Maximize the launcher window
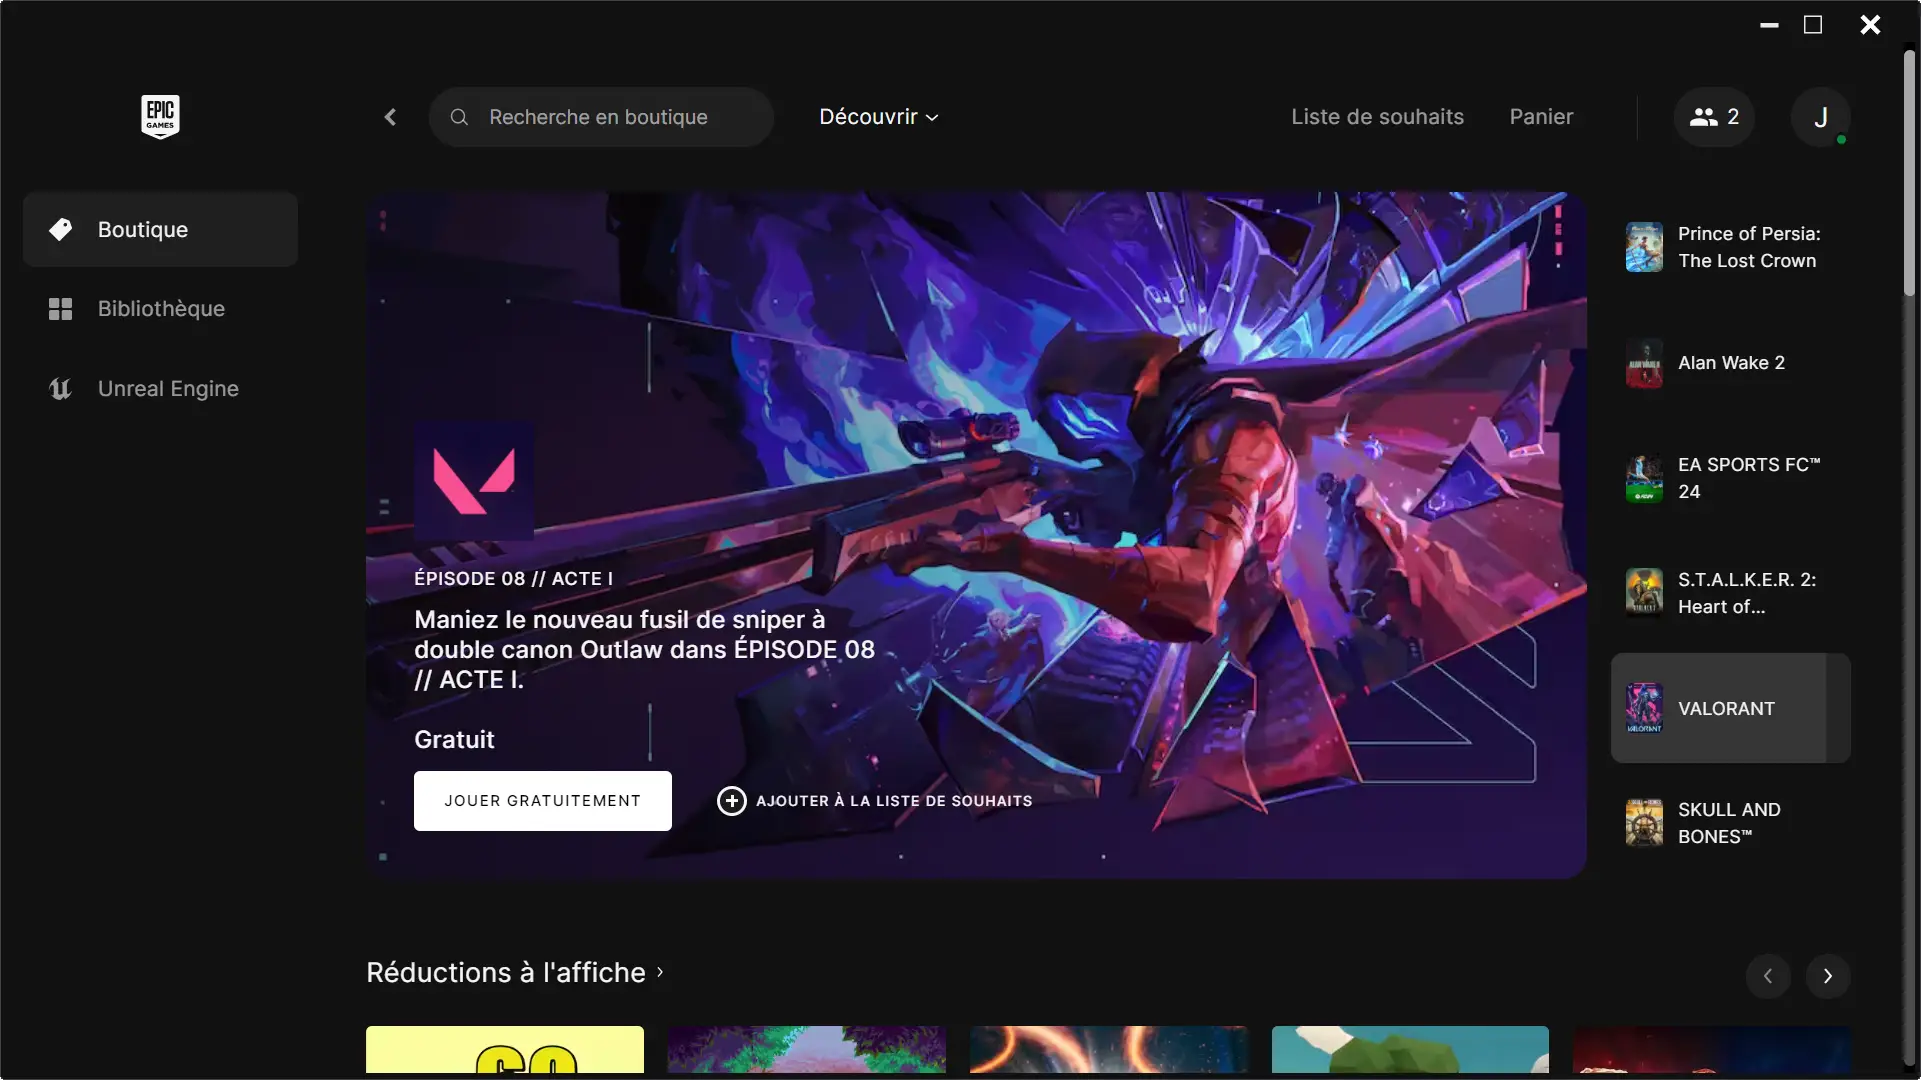Screen dimensions: 1921x1080 pos(1813,25)
